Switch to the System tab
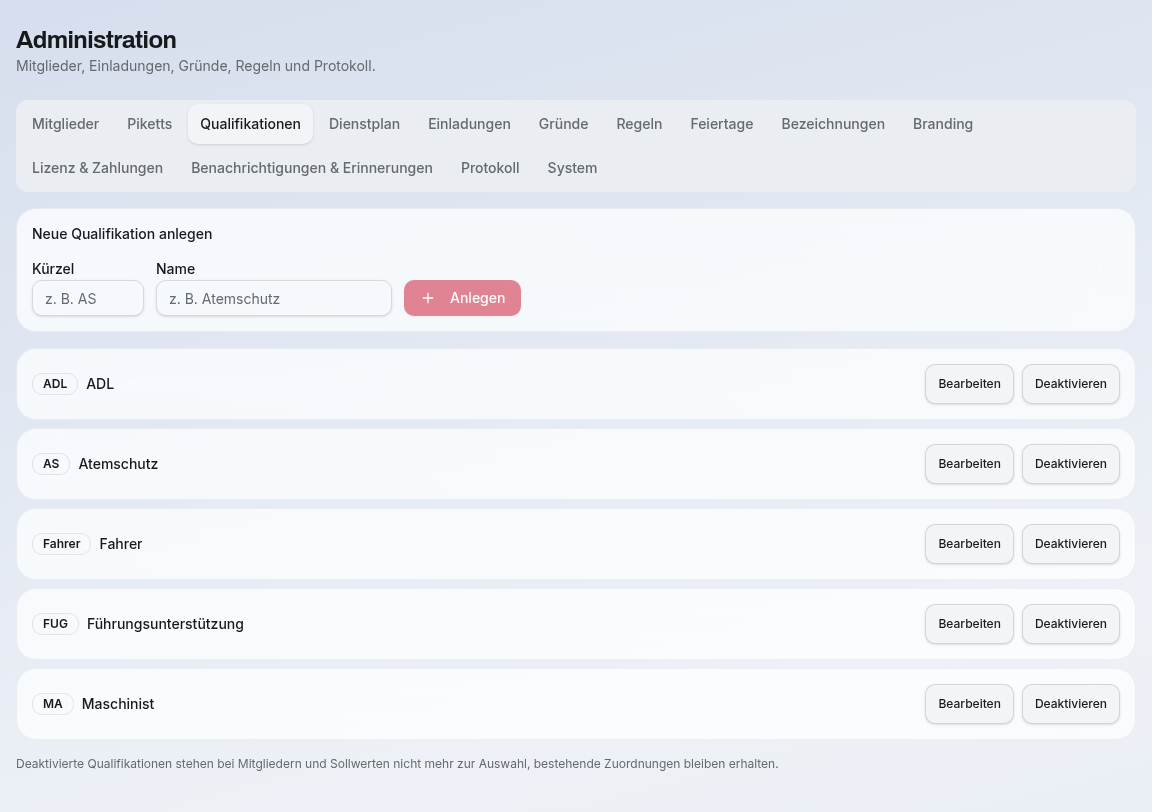Screen dimensions: 1152x812 coord(572,168)
